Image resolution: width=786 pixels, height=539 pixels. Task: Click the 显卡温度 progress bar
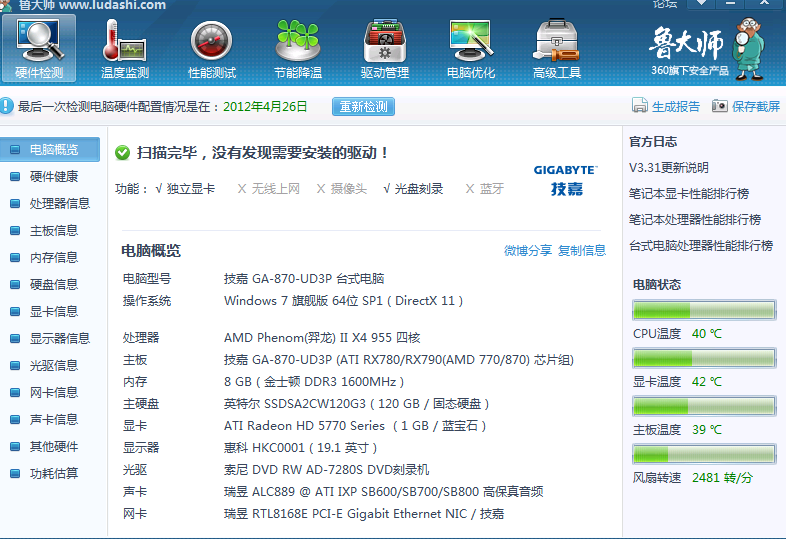[704, 358]
